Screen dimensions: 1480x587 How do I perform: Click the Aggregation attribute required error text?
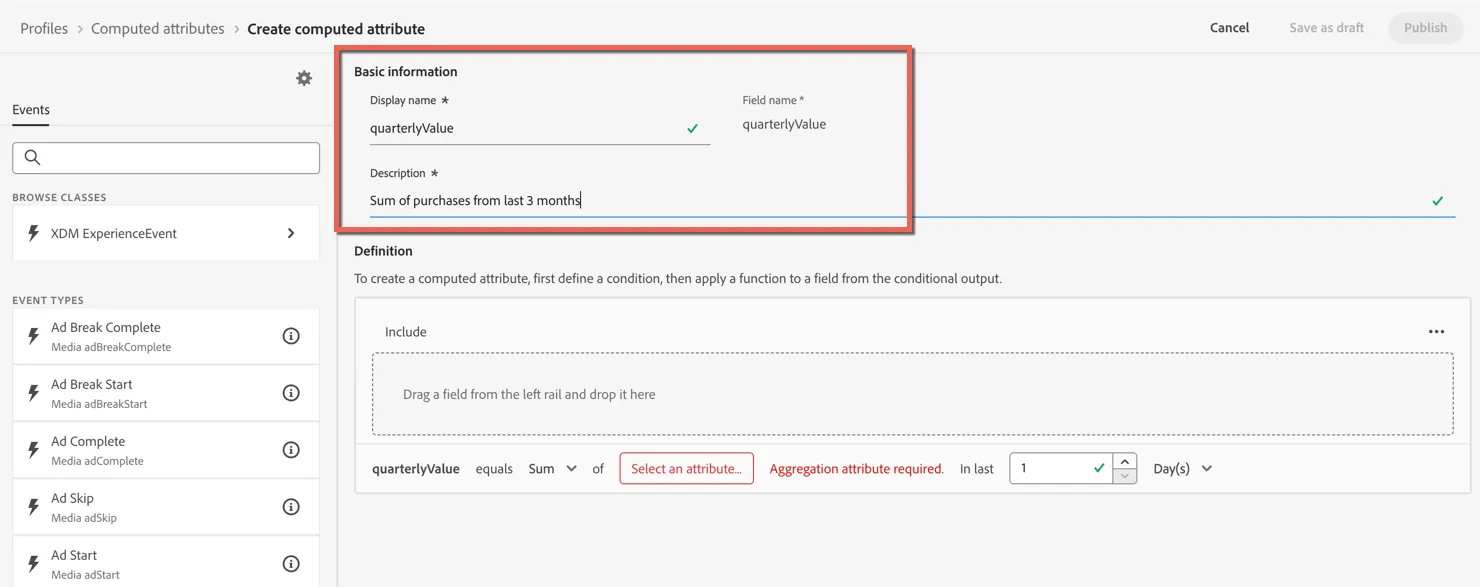click(857, 468)
